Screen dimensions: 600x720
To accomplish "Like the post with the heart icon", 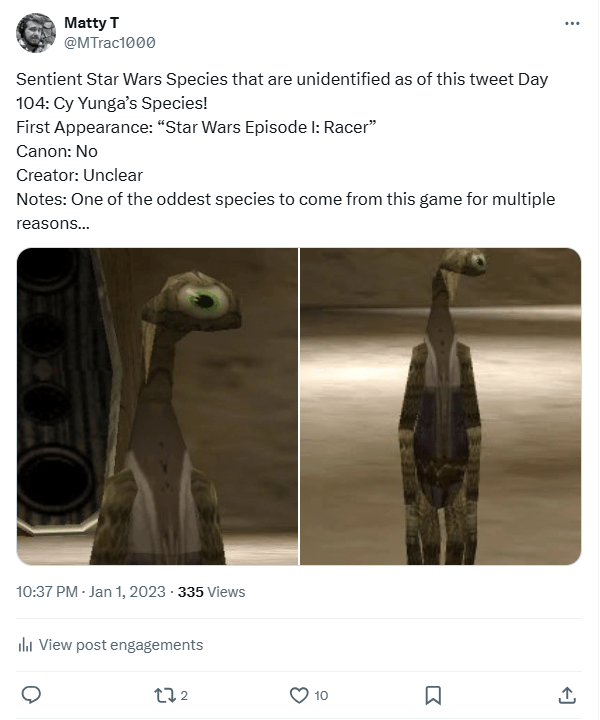I will 299,695.
